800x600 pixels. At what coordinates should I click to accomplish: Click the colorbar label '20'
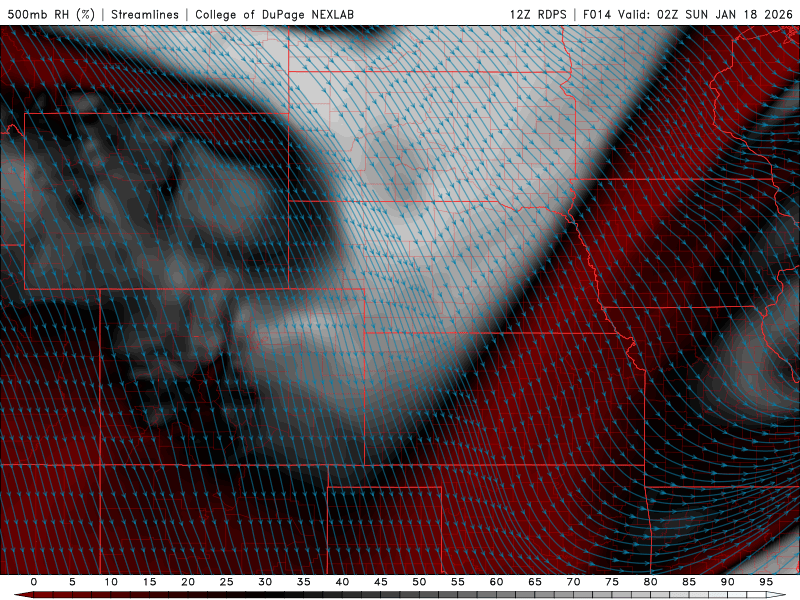point(188,582)
